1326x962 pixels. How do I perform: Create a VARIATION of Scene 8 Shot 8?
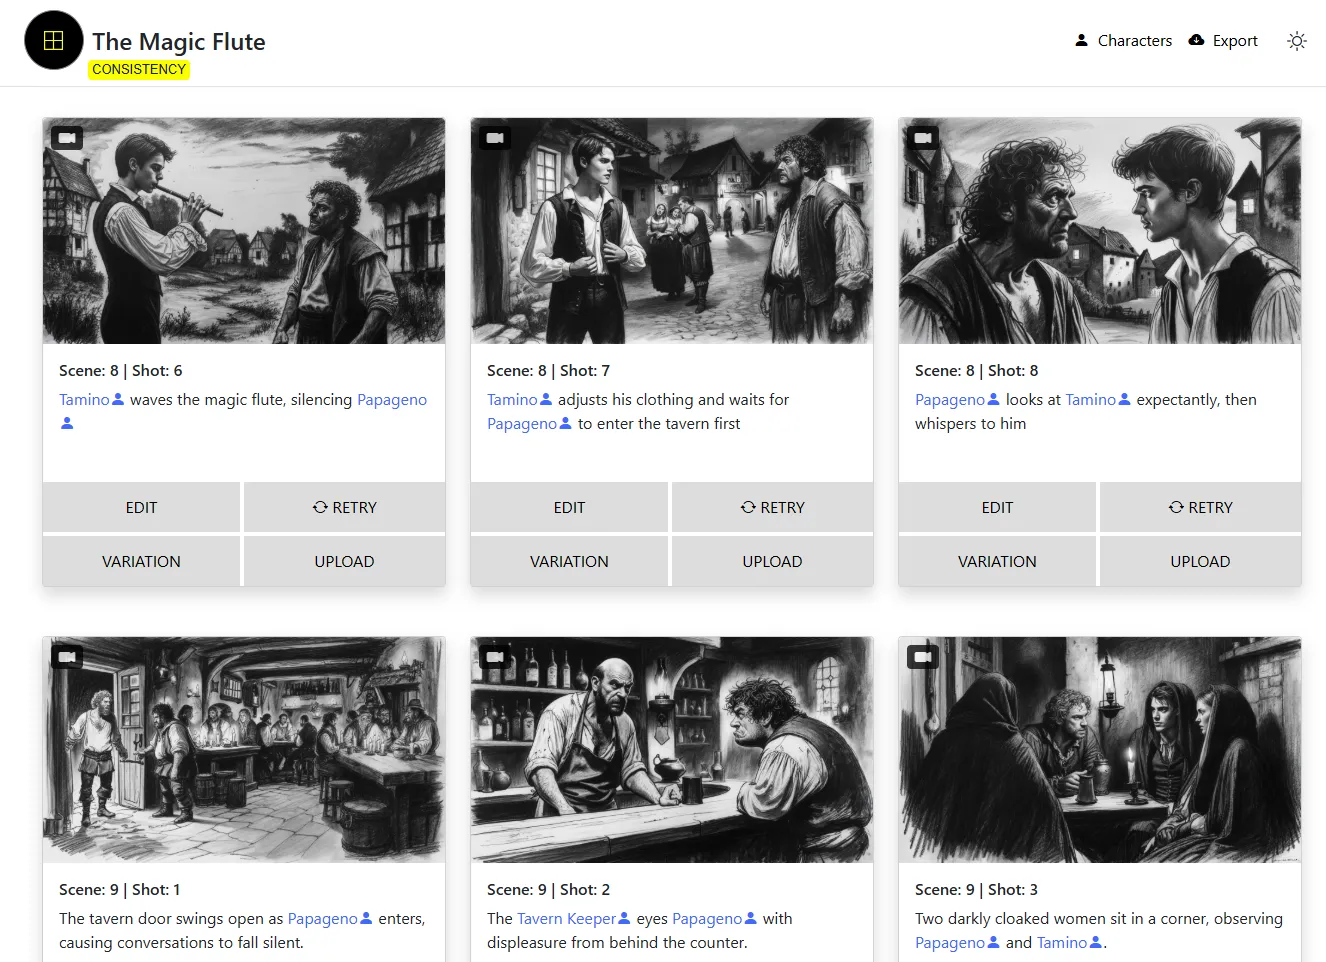pyautogui.click(x=997, y=562)
